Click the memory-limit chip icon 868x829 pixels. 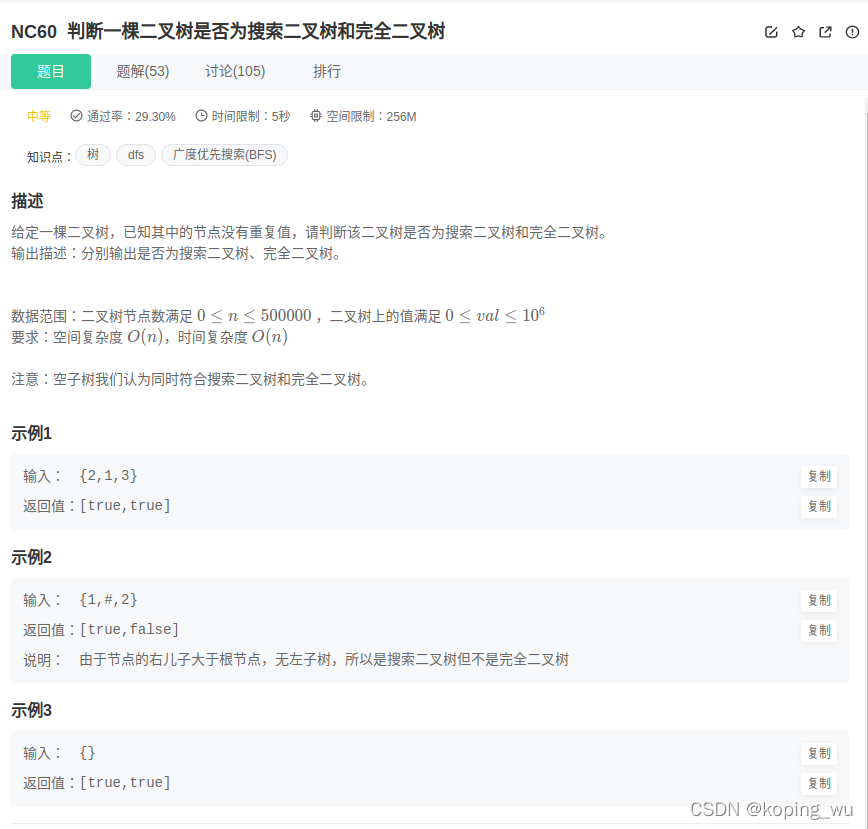(316, 116)
